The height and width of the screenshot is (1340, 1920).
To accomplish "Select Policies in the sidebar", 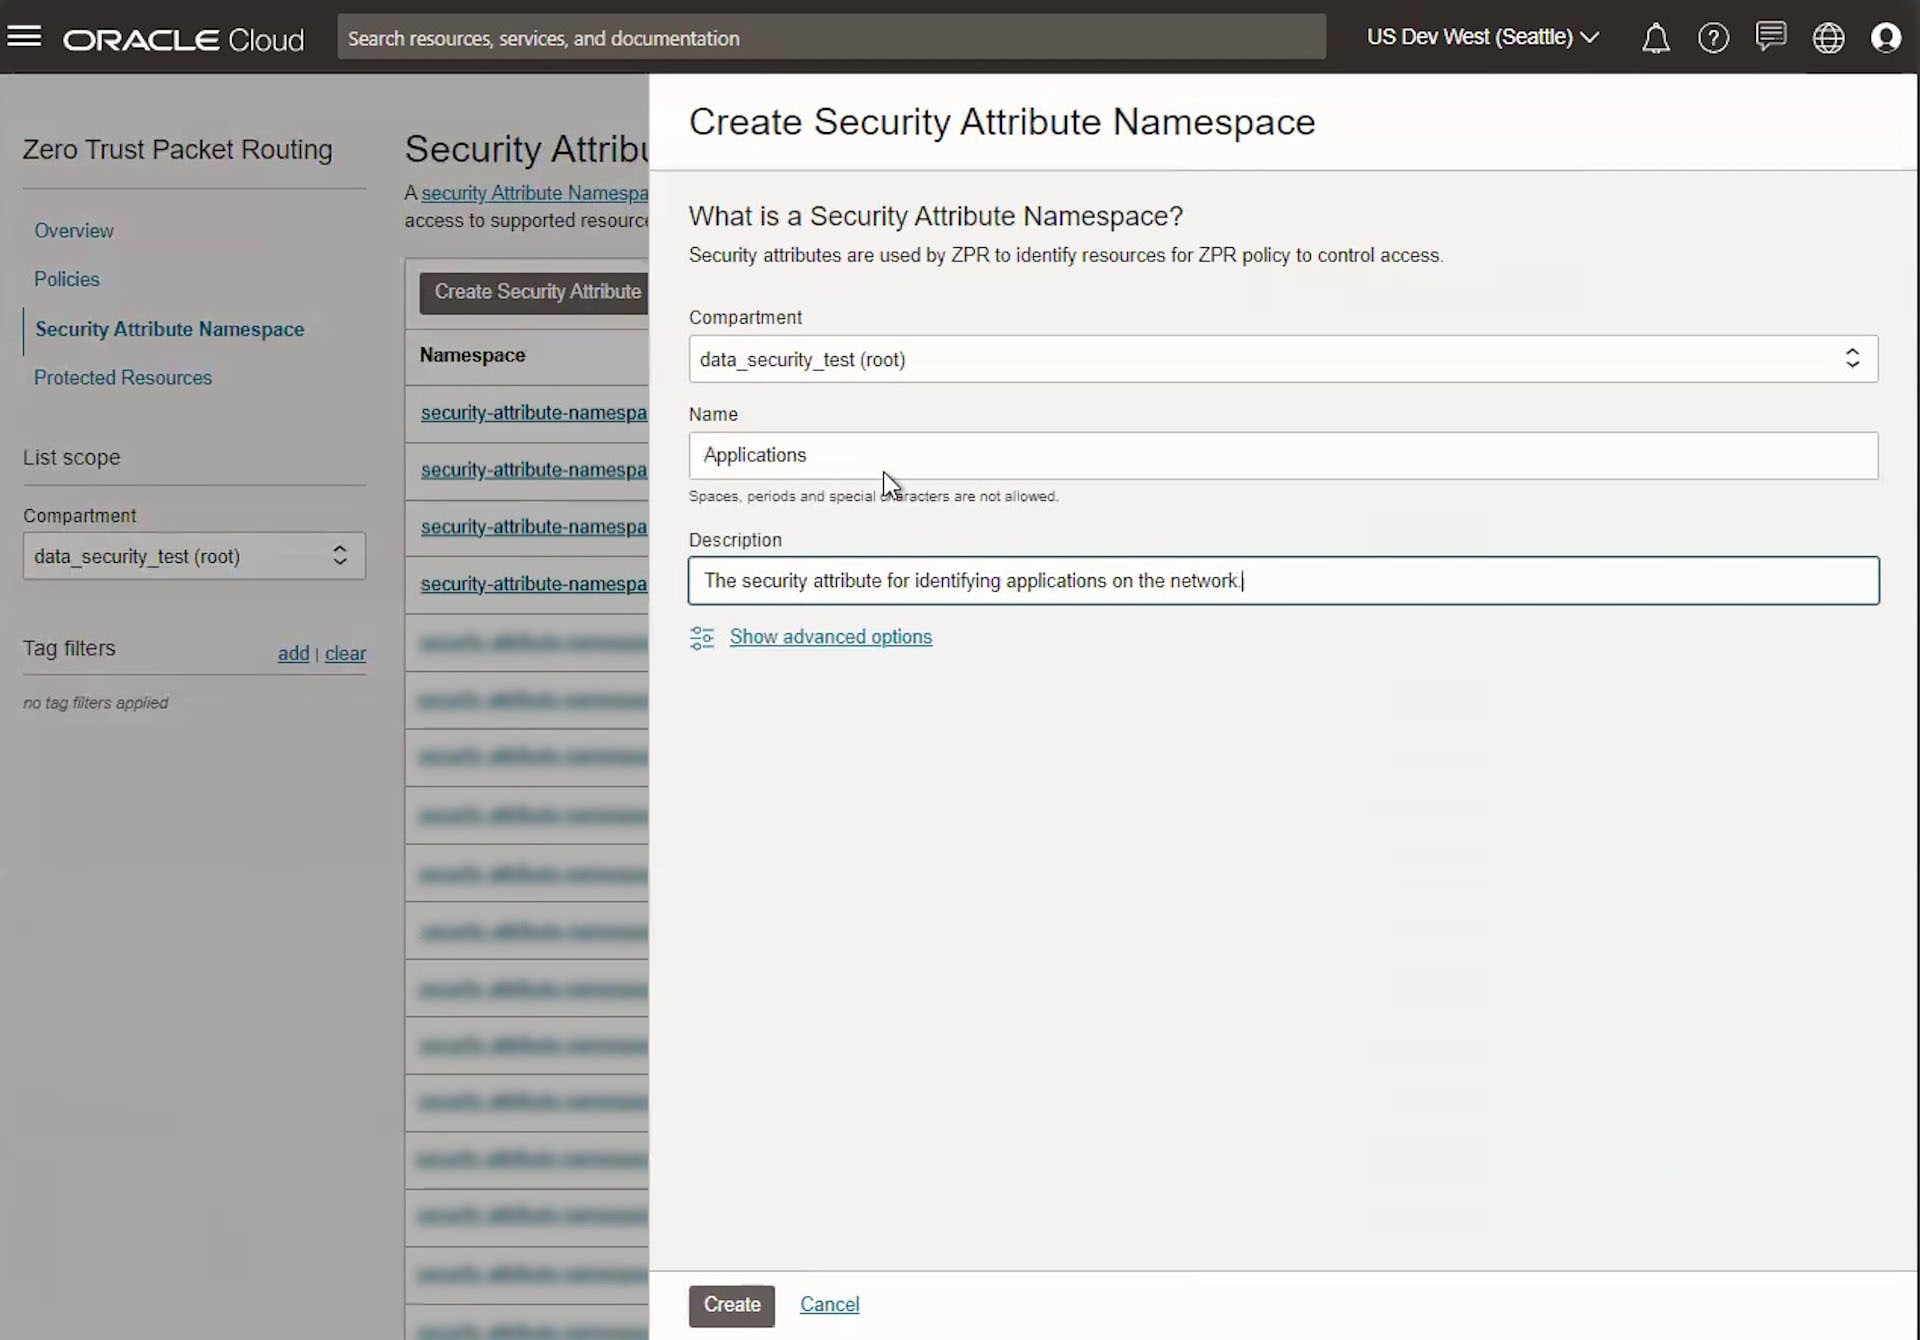I will click(66, 279).
